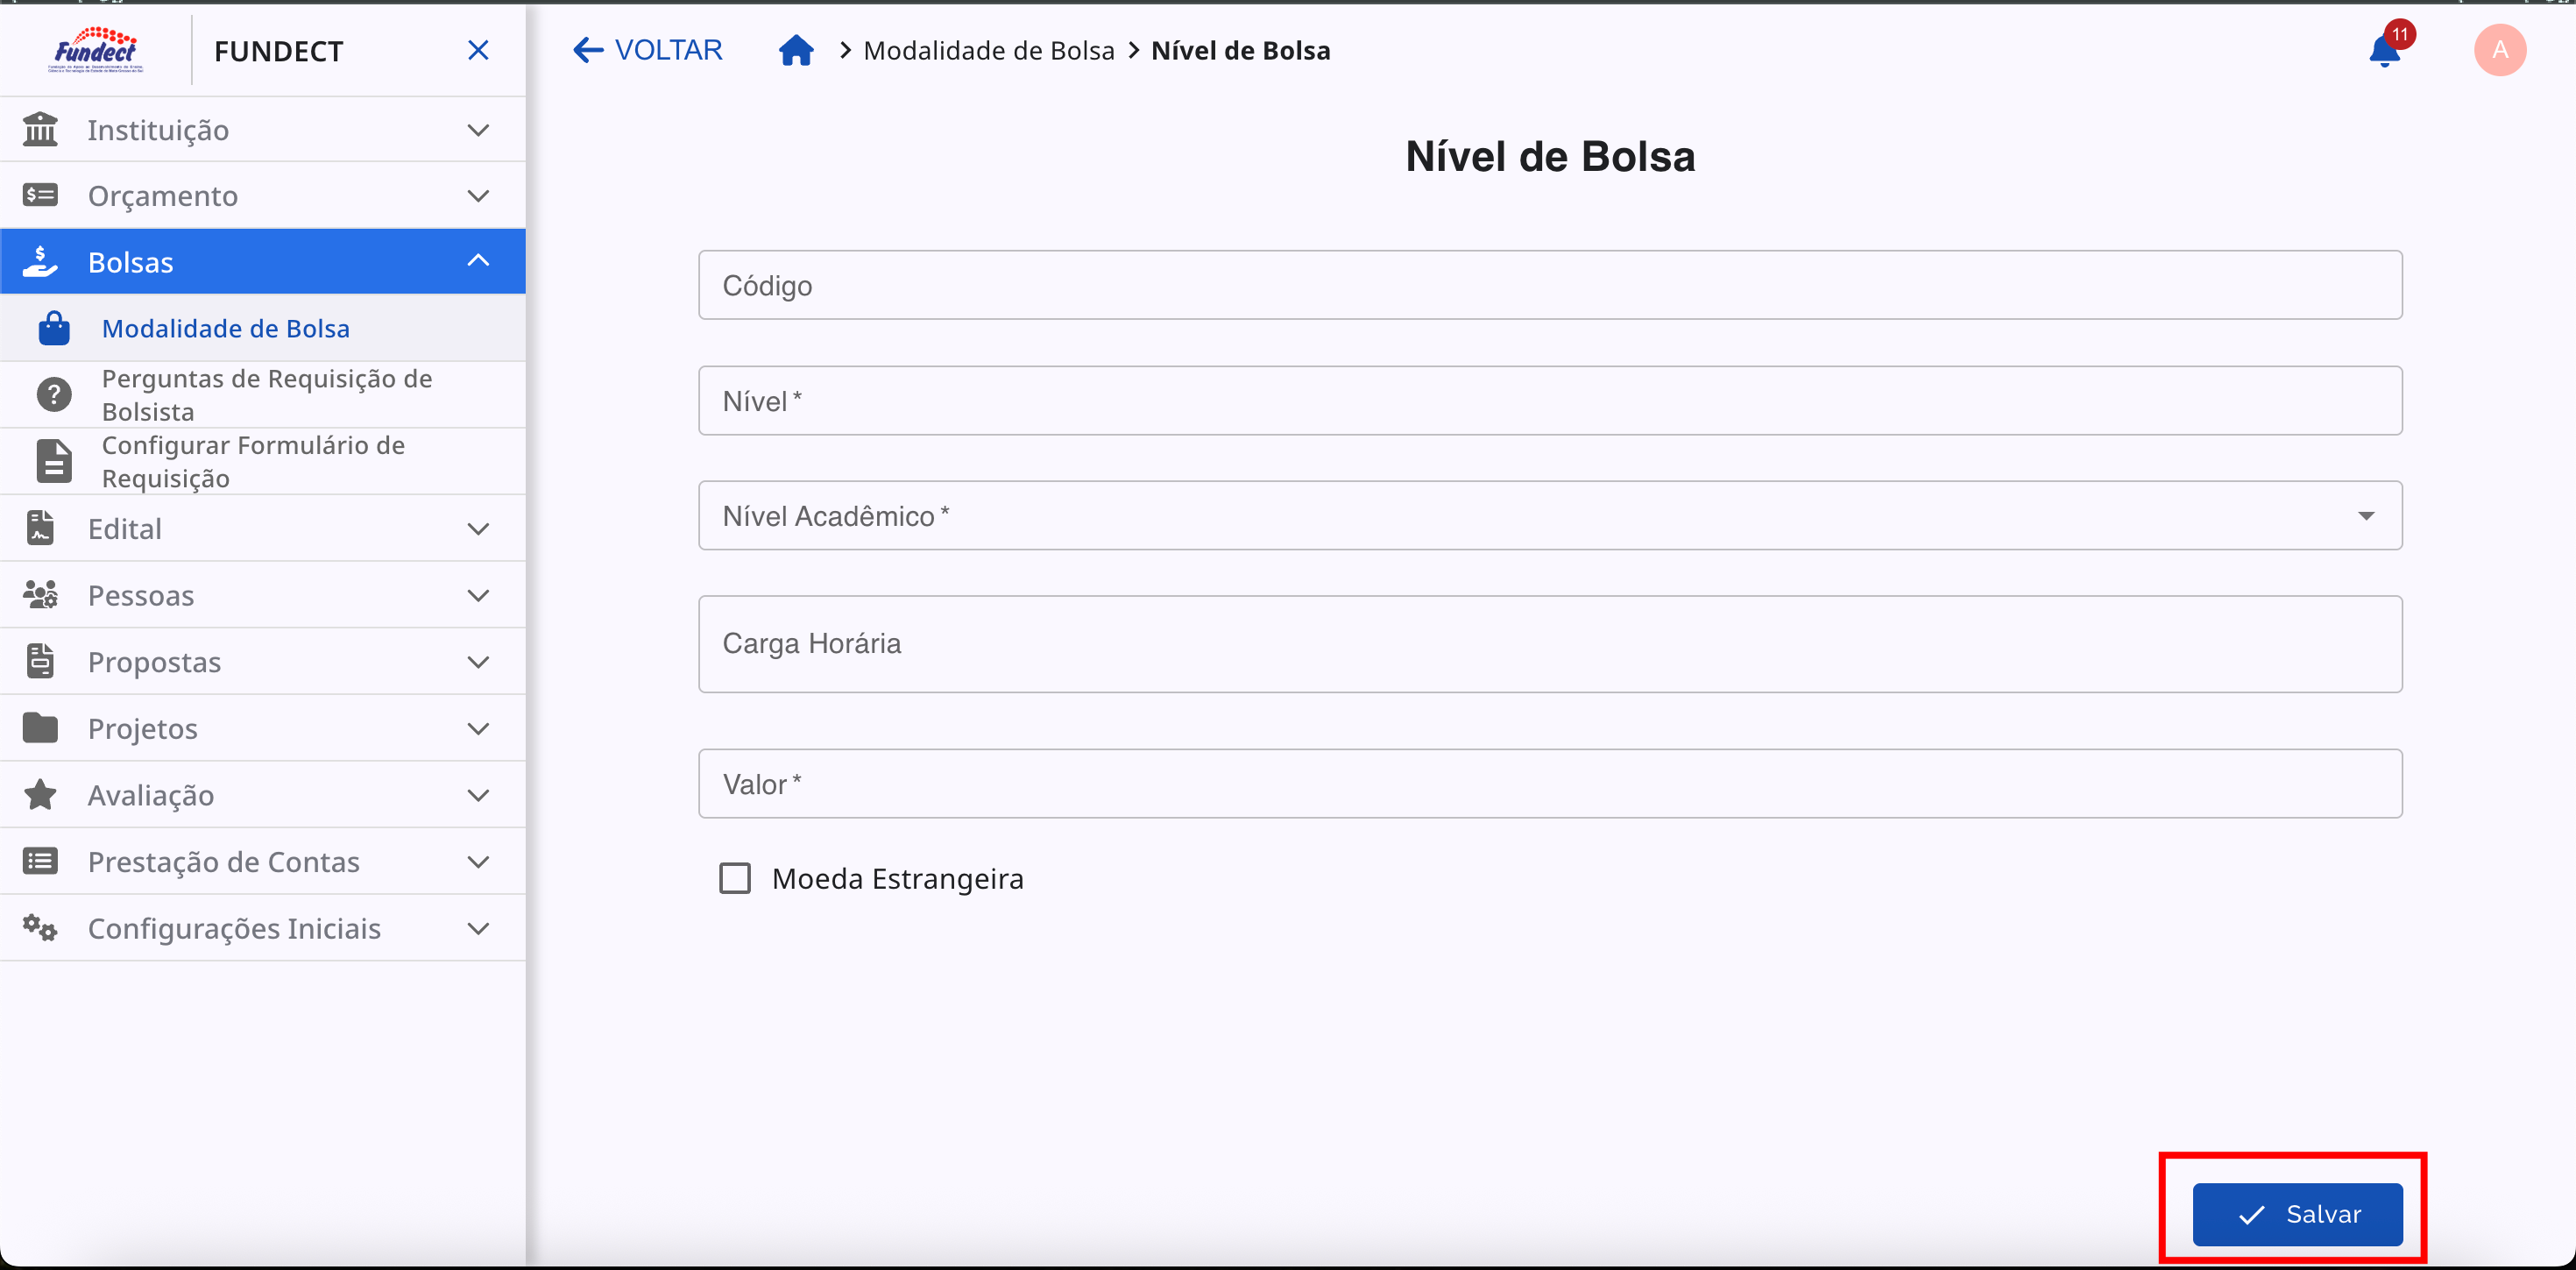This screenshot has width=2576, height=1270.
Task: Enable the Moeda Estrangeira checkbox
Action: 735,878
